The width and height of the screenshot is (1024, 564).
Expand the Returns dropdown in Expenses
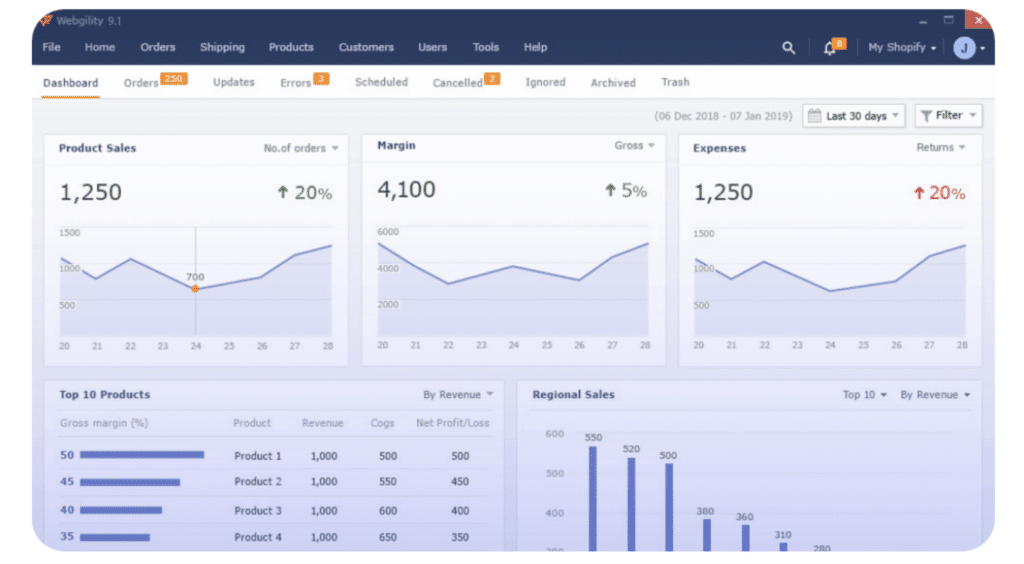tap(940, 148)
